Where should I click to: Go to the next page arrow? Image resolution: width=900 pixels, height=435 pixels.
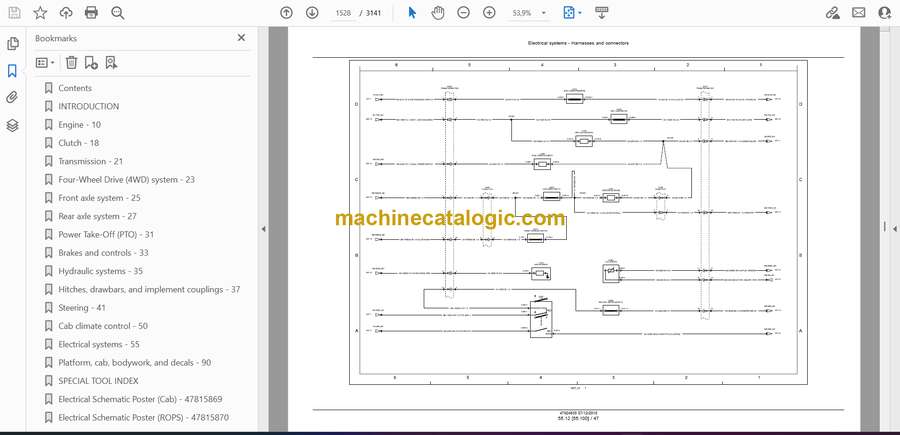312,13
